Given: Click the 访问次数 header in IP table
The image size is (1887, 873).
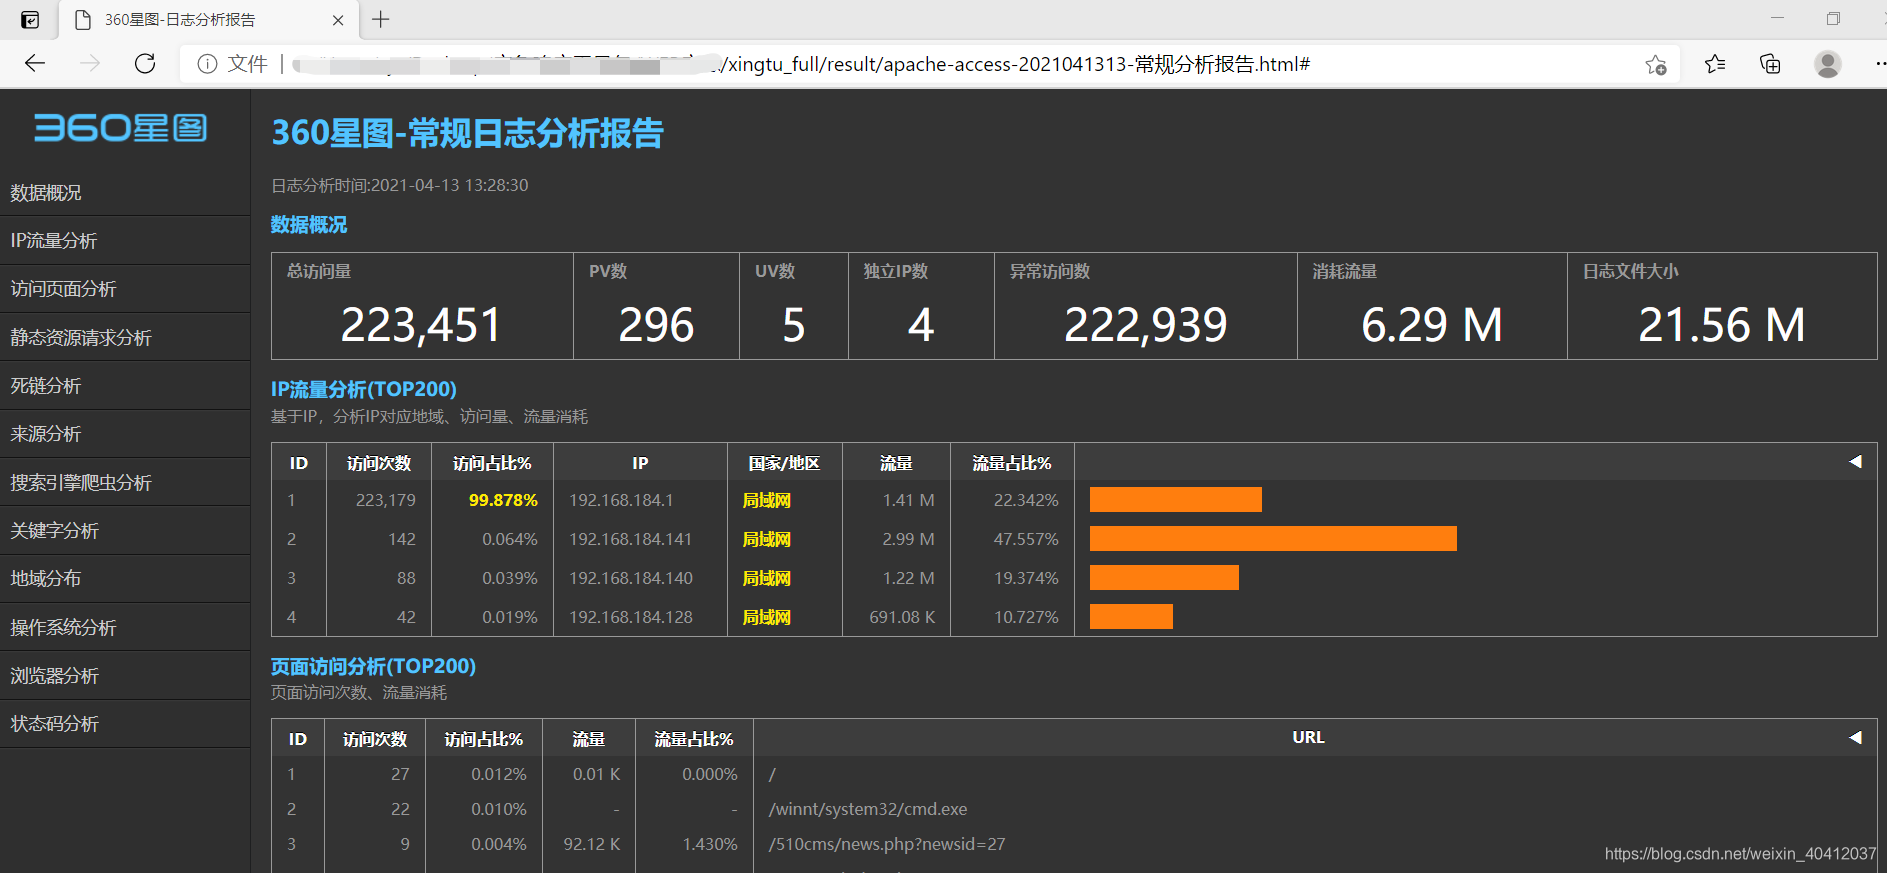Looking at the screenshot, I should pyautogui.click(x=379, y=463).
